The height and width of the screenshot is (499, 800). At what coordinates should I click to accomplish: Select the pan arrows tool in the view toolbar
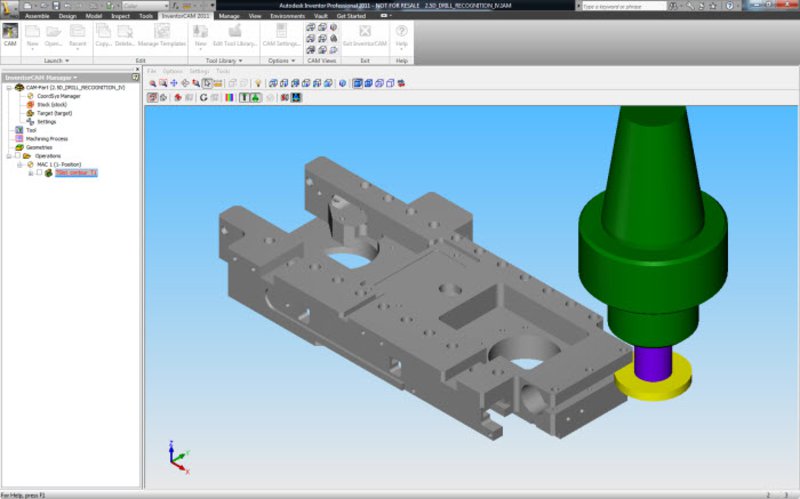(x=173, y=83)
